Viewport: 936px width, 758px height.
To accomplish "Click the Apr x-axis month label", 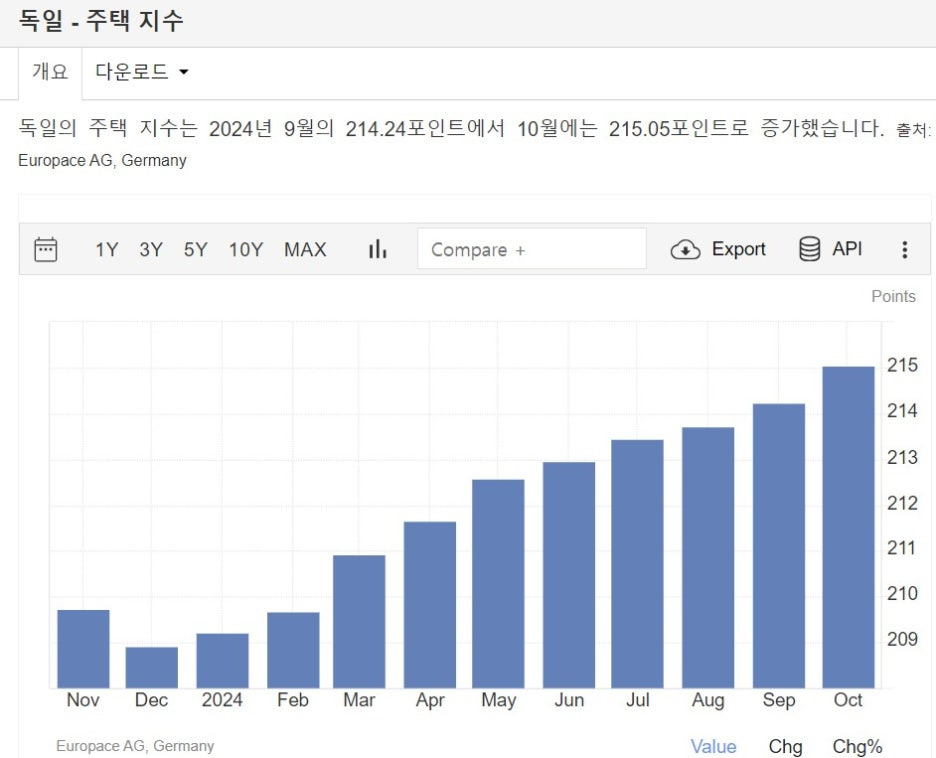I will click(430, 701).
